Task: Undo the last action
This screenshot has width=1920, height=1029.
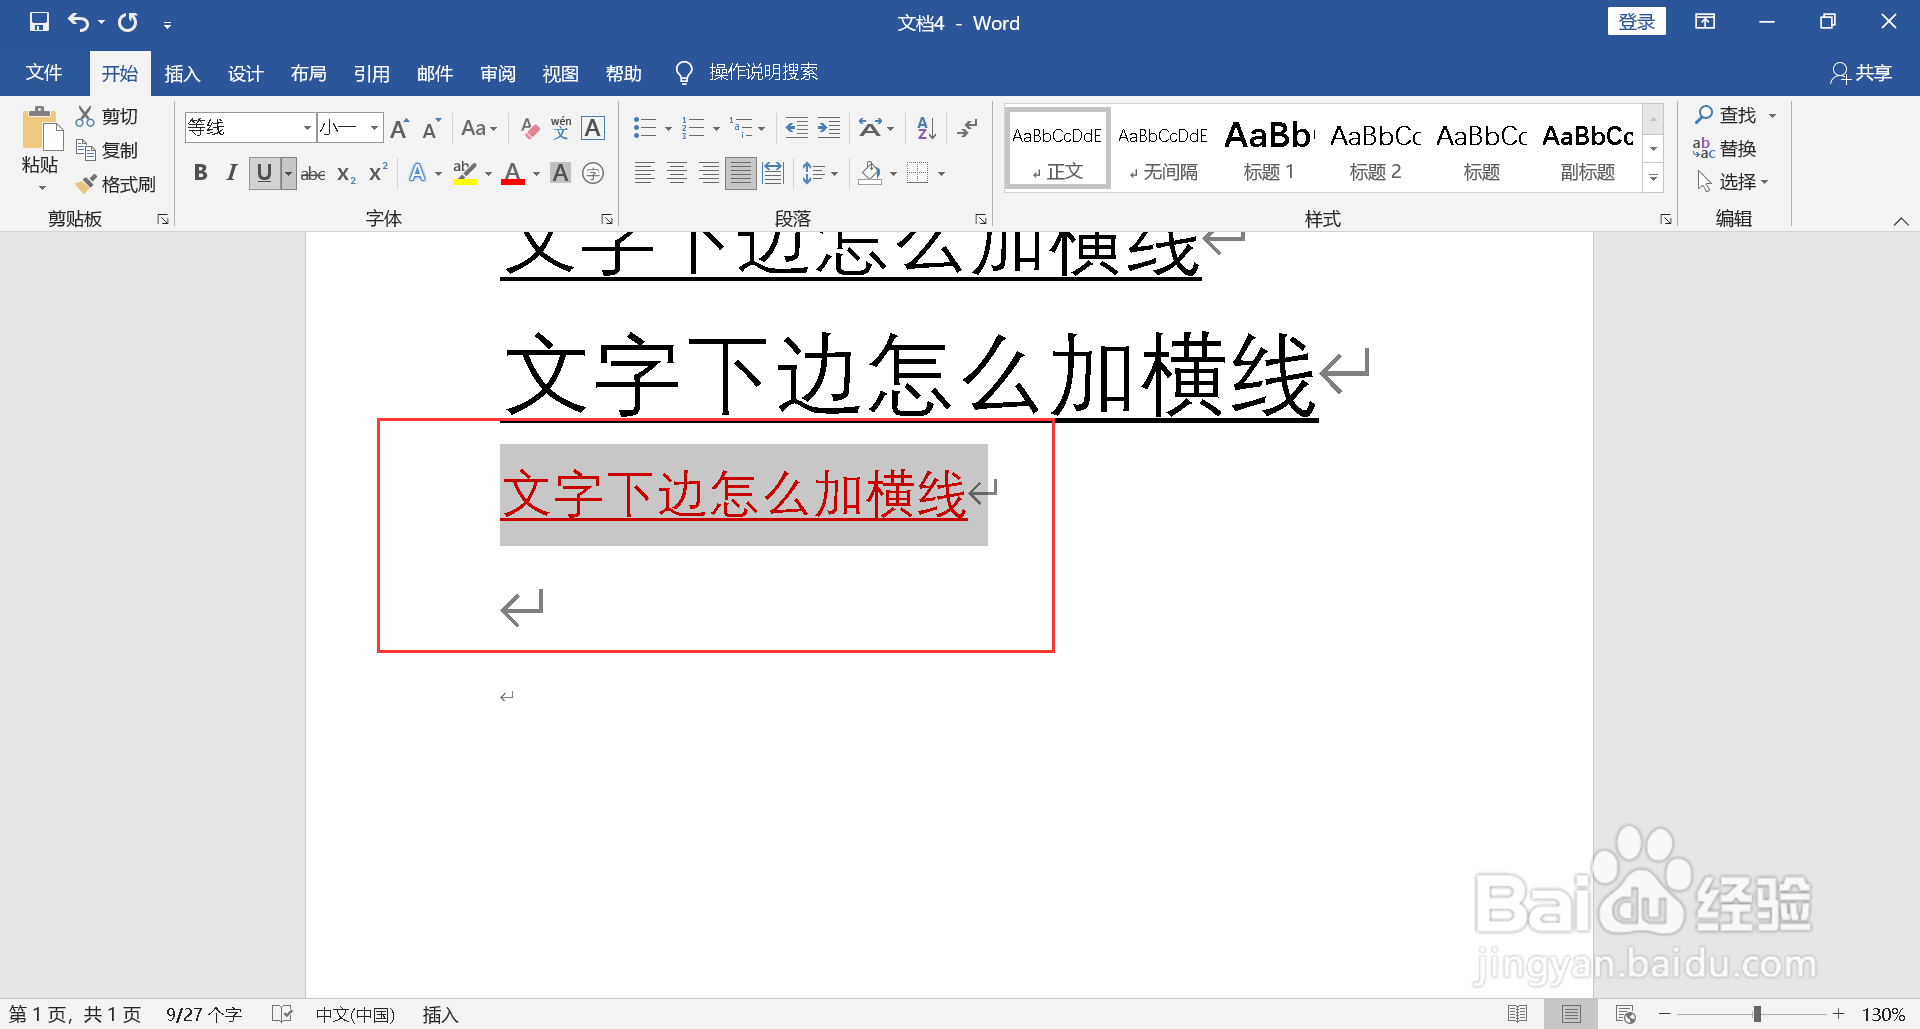Action: pos(78,22)
